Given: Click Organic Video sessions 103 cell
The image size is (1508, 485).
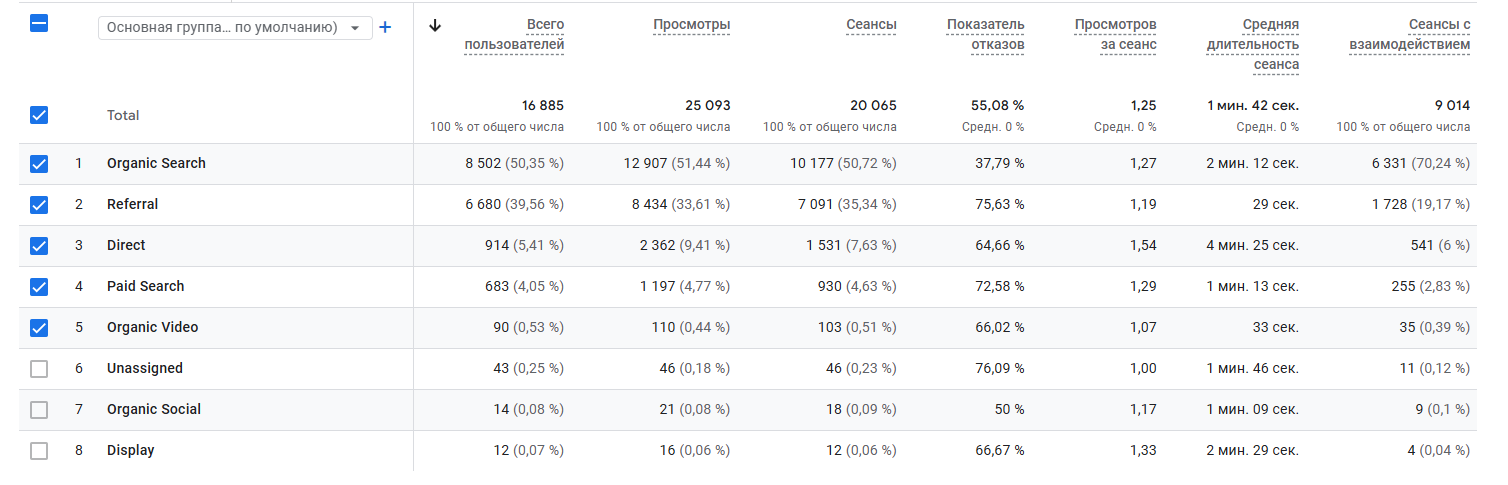Looking at the screenshot, I should [x=858, y=327].
